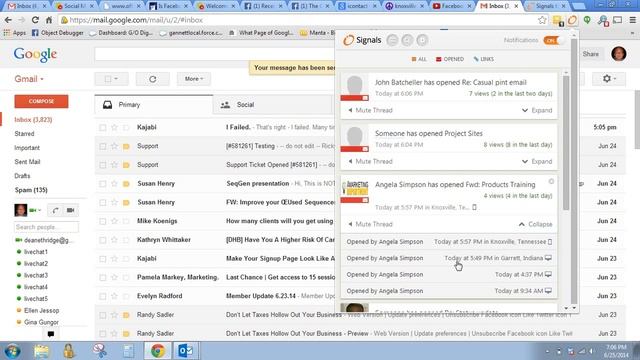Switch to the Social inbox tab
The width and height of the screenshot is (640, 360).
273,104
